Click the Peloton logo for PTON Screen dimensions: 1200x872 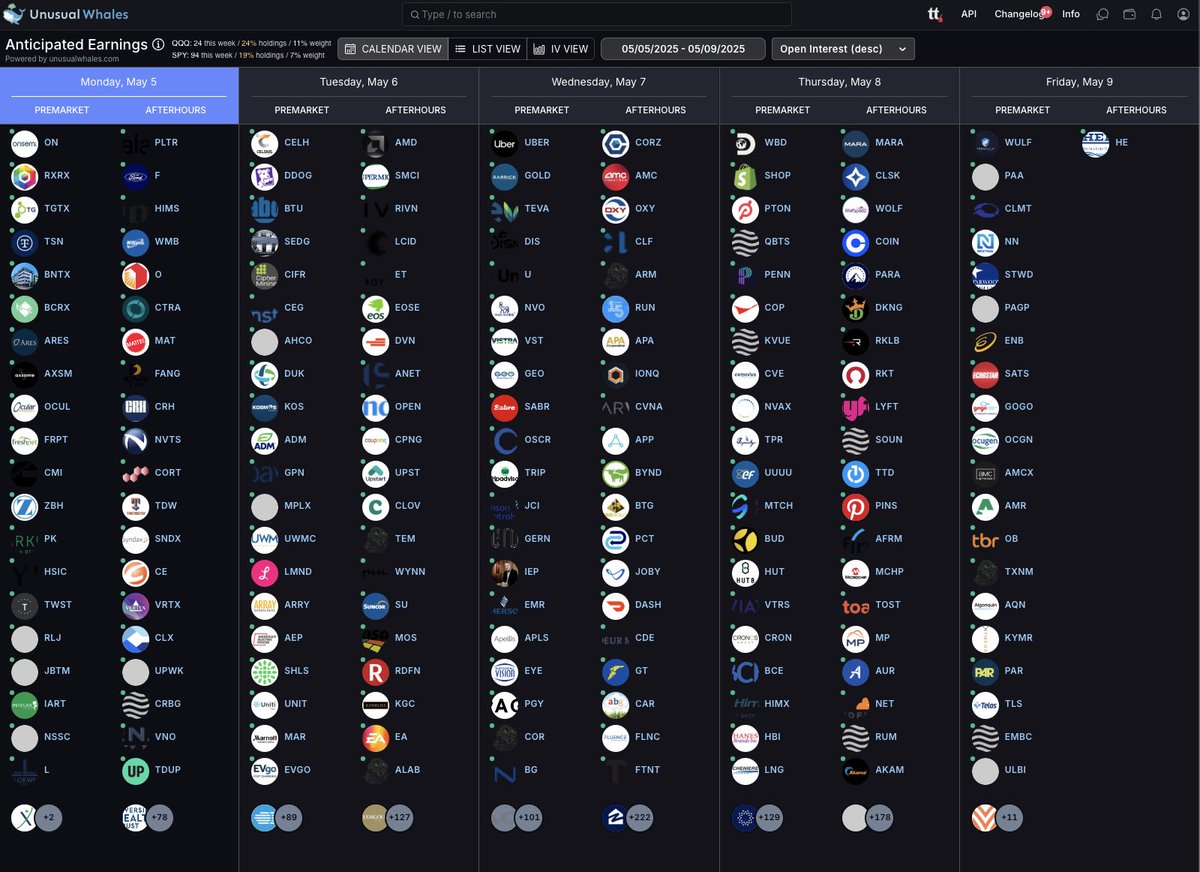pos(745,210)
